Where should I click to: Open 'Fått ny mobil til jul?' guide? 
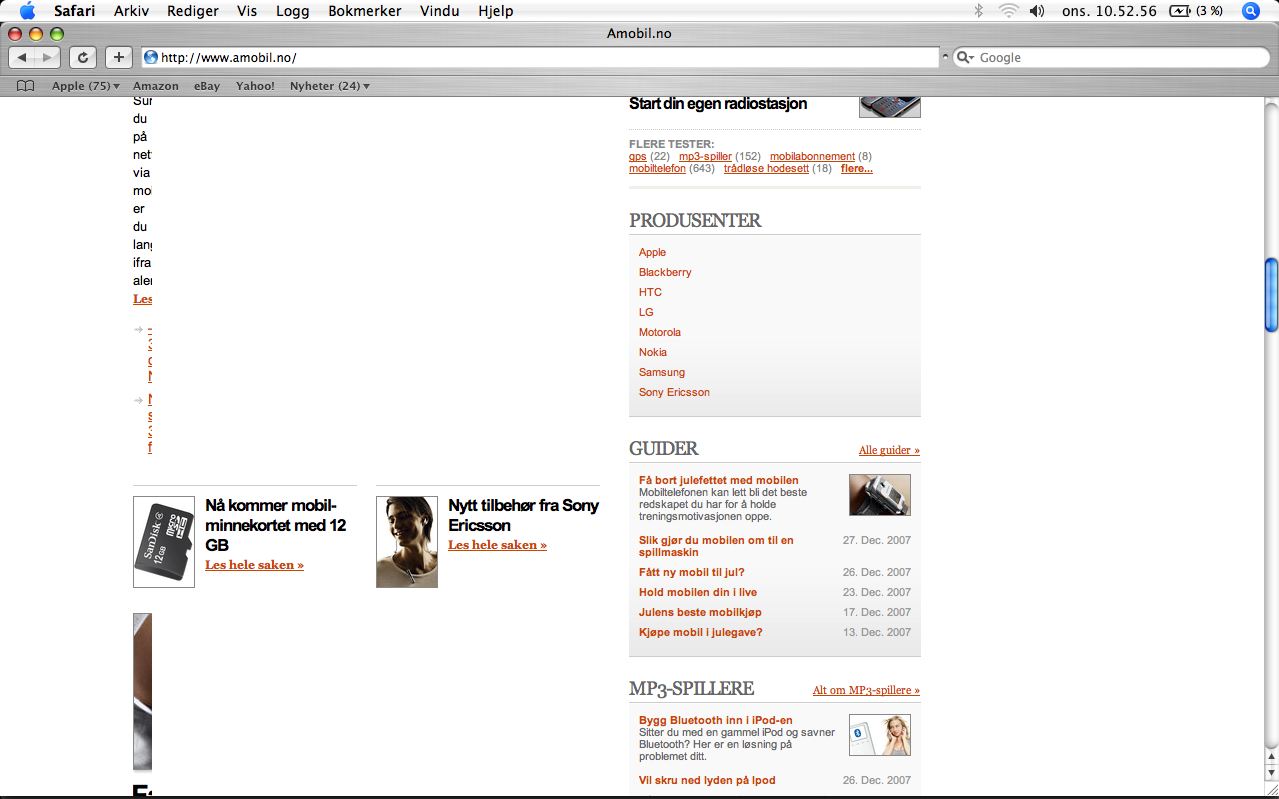tap(692, 572)
